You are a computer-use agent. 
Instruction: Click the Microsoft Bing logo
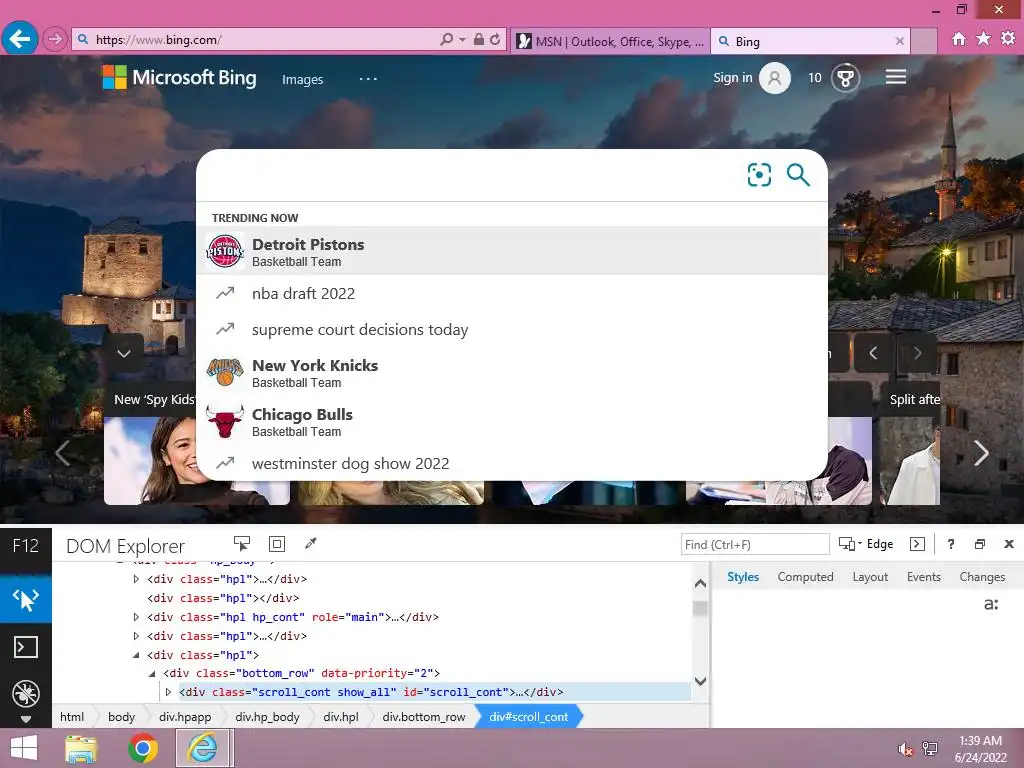[x=180, y=78]
